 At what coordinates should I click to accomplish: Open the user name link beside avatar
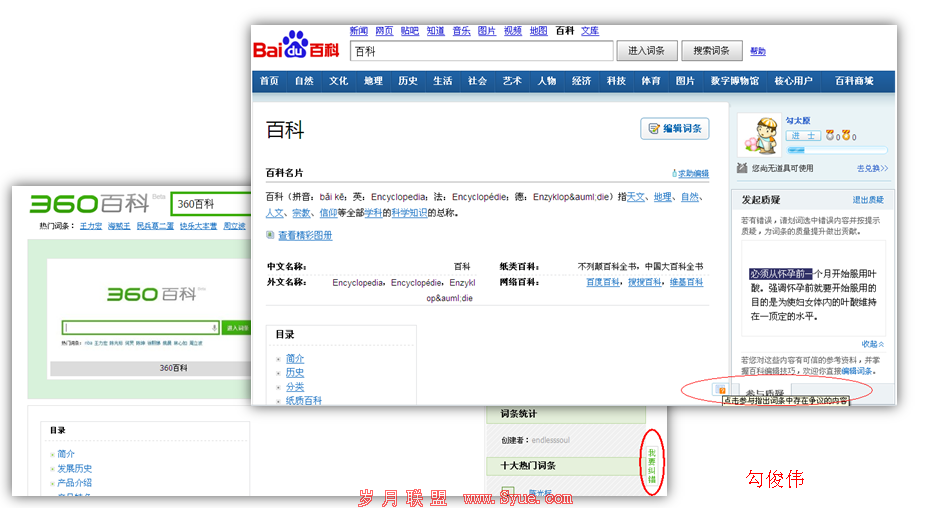(798, 120)
